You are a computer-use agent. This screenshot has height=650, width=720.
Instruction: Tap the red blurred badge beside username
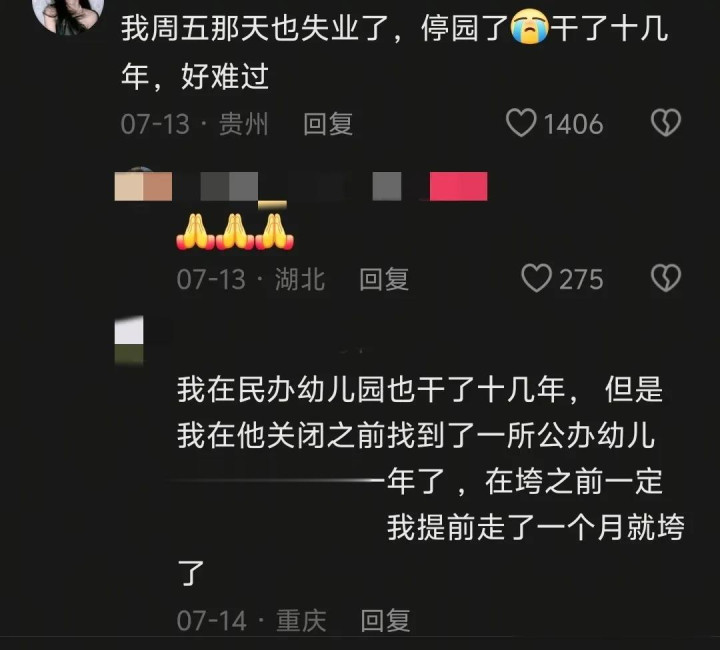(458, 186)
